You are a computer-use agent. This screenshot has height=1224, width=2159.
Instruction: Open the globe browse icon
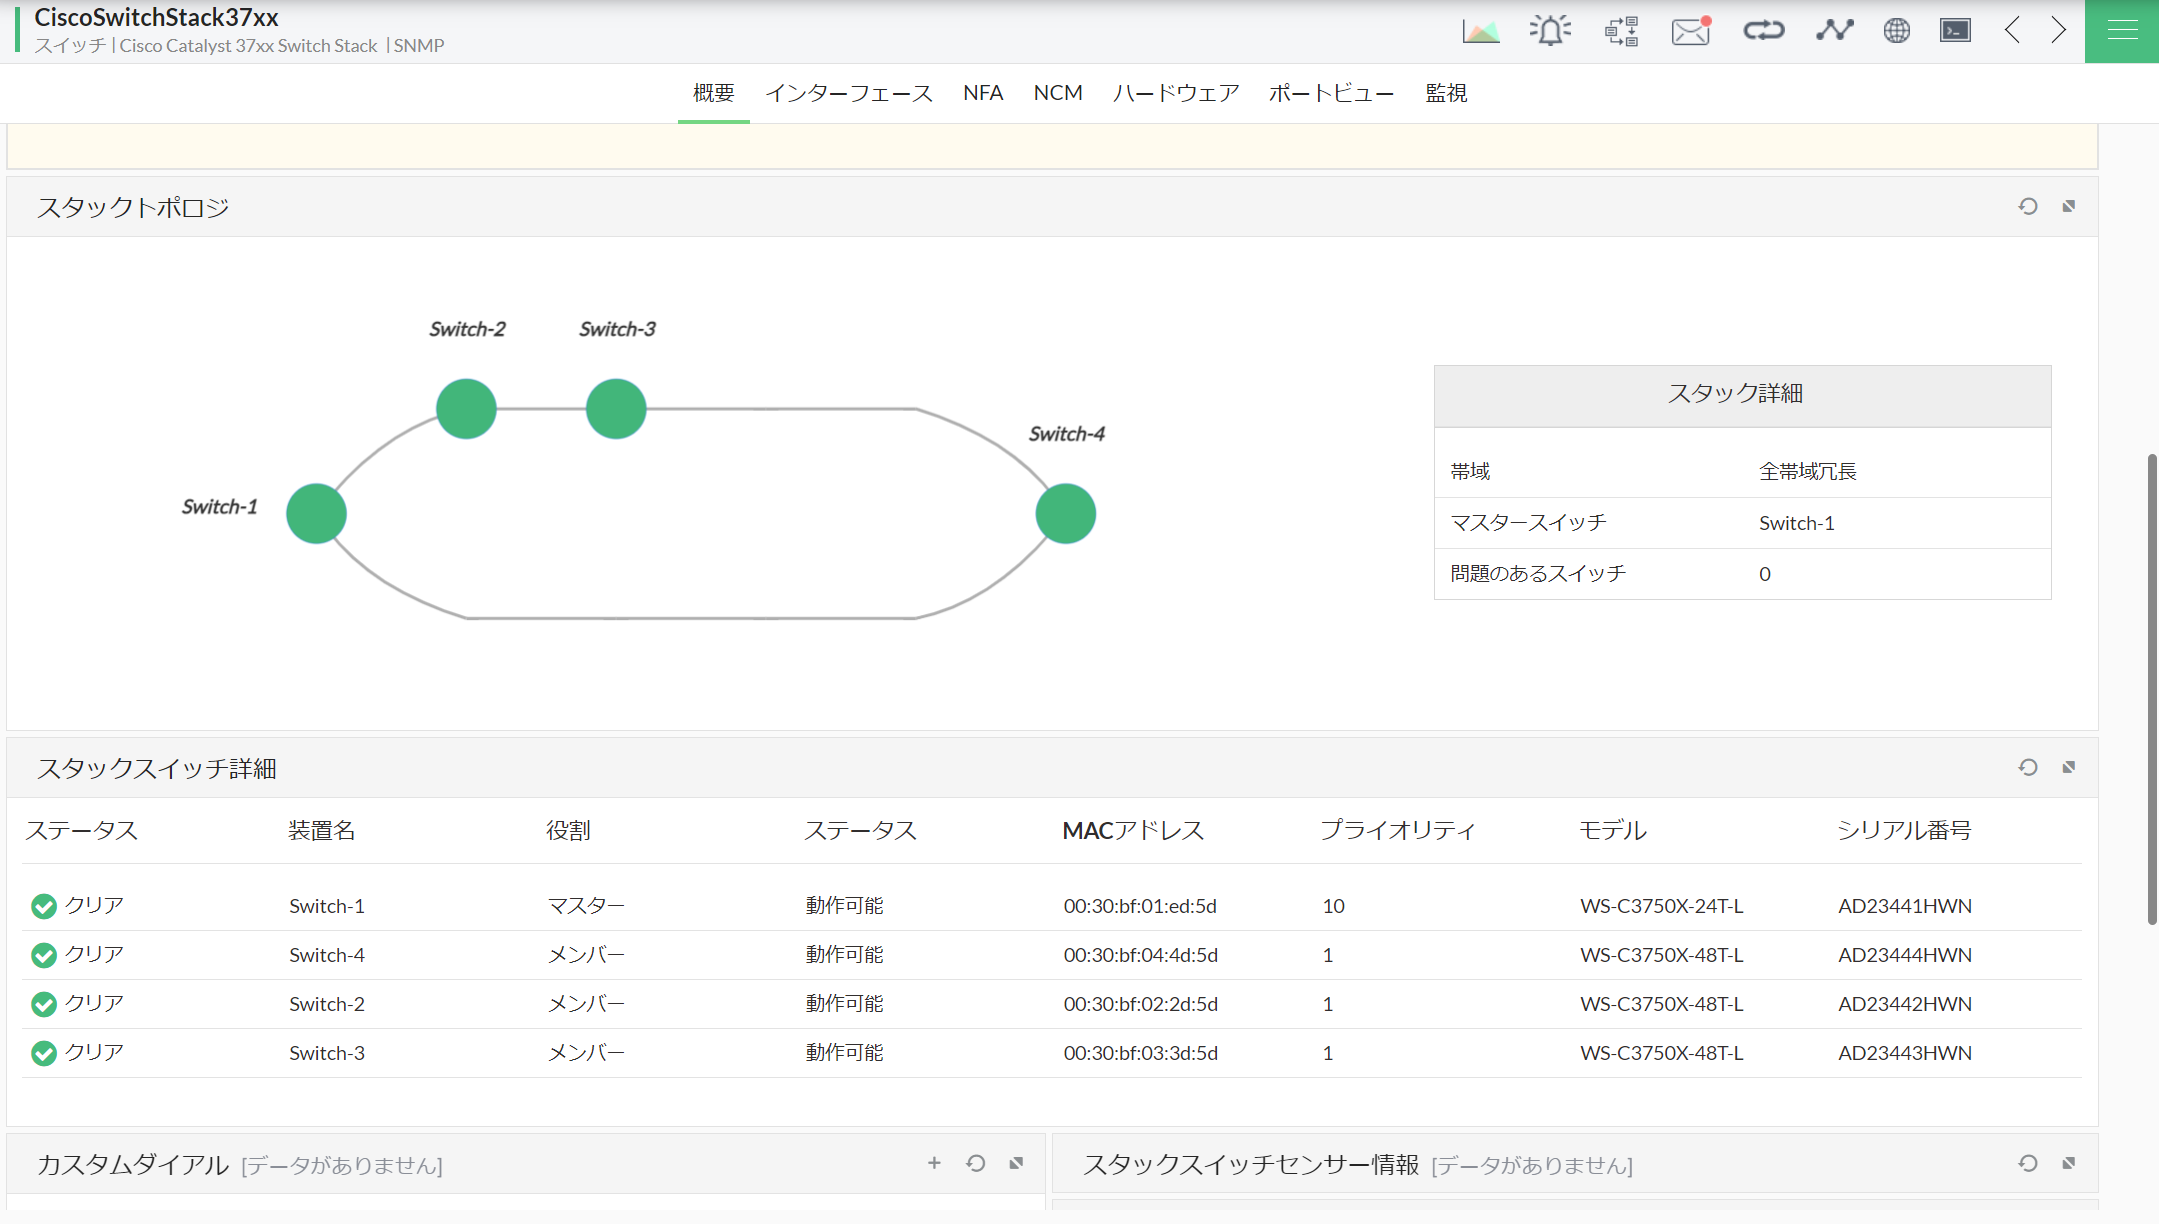(1896, 31)
